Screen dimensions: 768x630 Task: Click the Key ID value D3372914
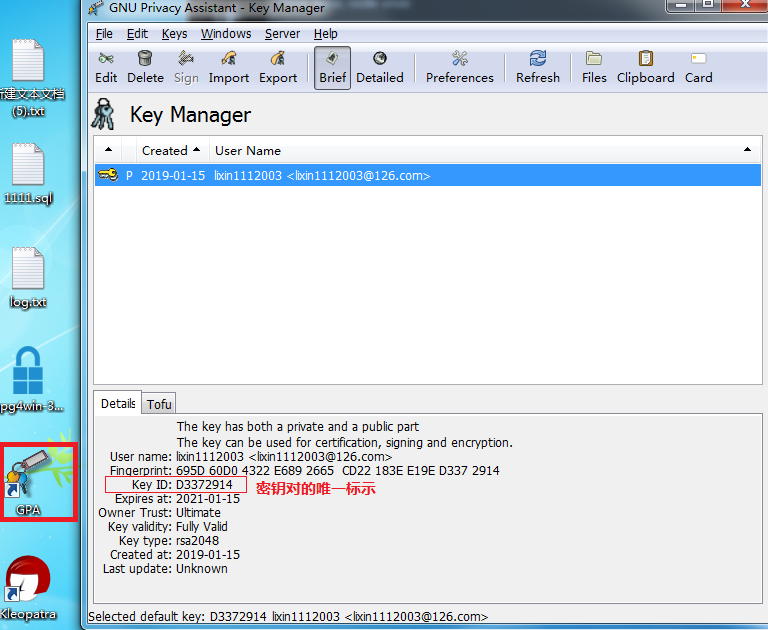[204, 485]
